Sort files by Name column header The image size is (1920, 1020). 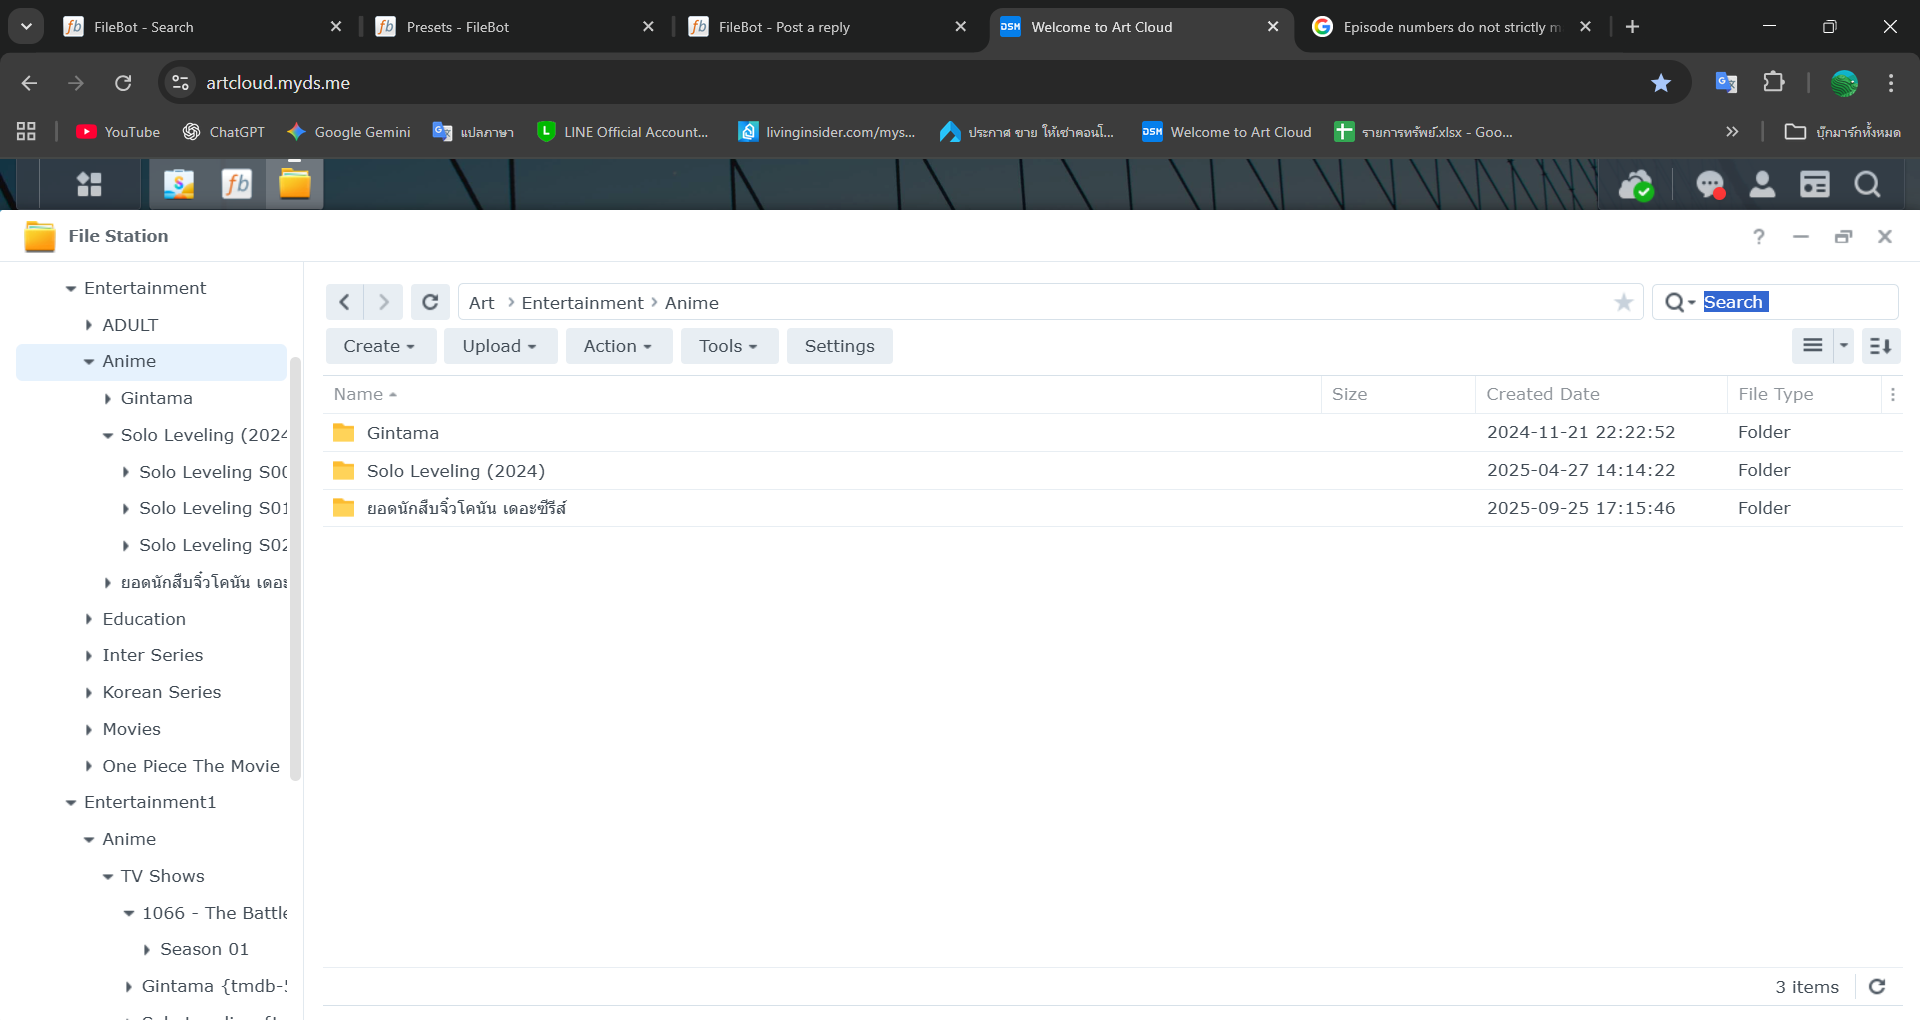359,394
